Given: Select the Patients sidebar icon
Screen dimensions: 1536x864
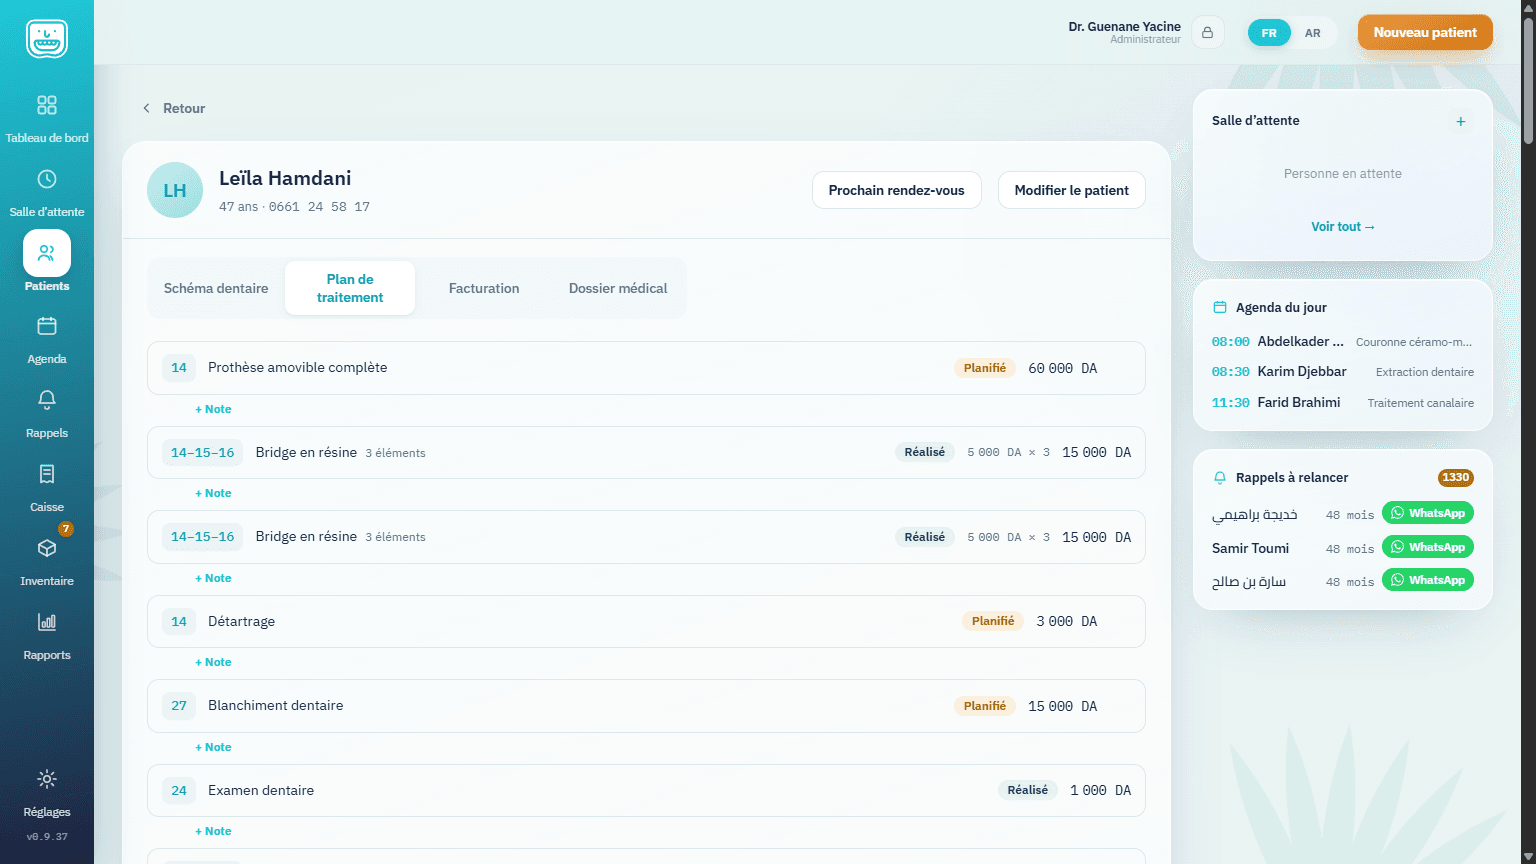Looking at the screenshot, I should pos(47,253).
